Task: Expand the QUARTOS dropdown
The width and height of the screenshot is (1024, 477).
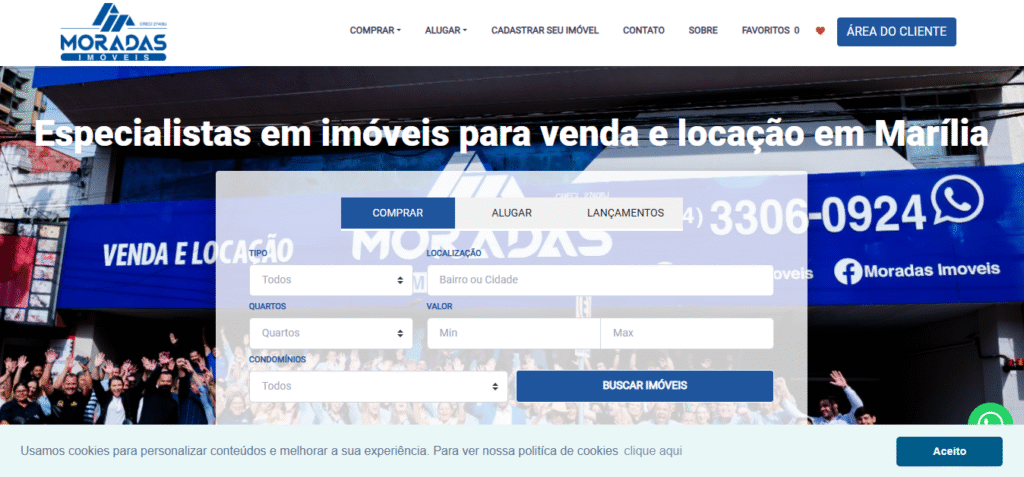Action: click(x=330, y=333)
